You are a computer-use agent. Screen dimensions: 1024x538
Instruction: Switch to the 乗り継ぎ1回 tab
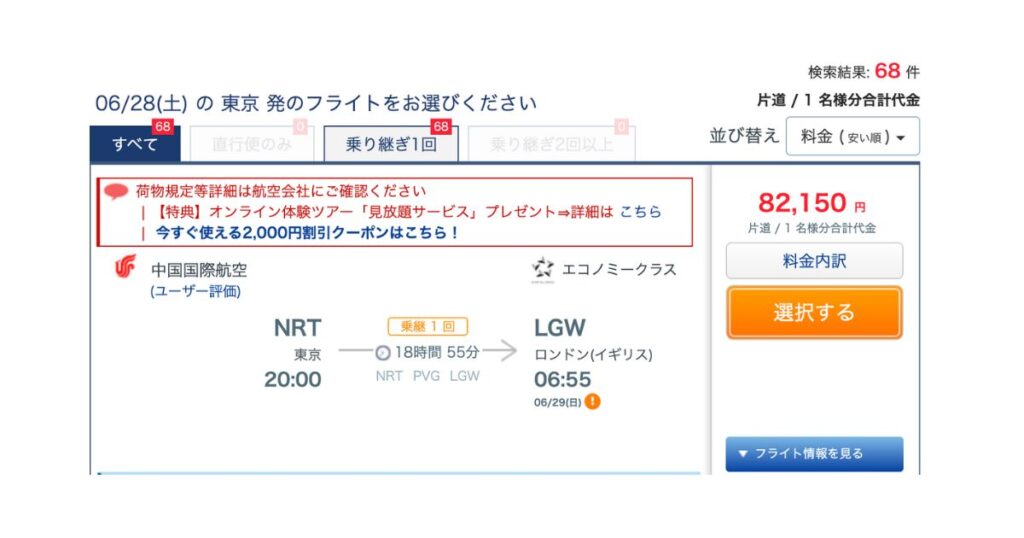(x=391, y=144)
